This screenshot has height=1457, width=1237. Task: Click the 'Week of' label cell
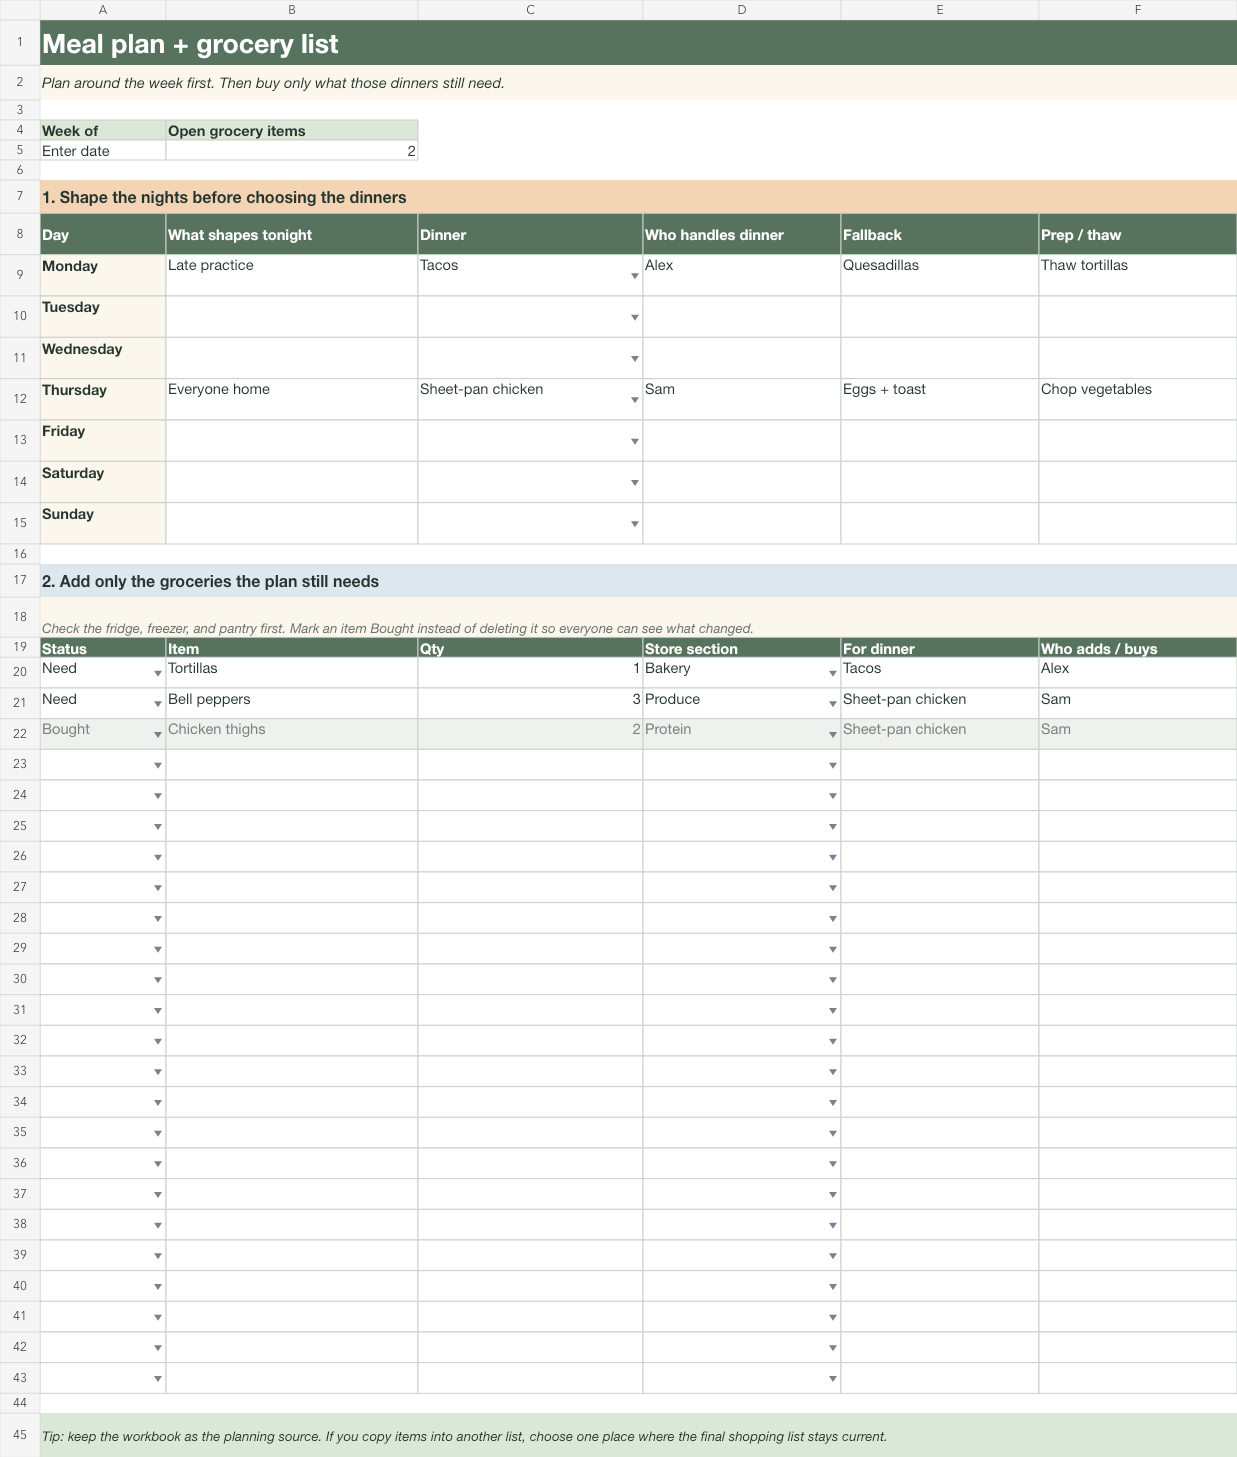tap(103, 131)
